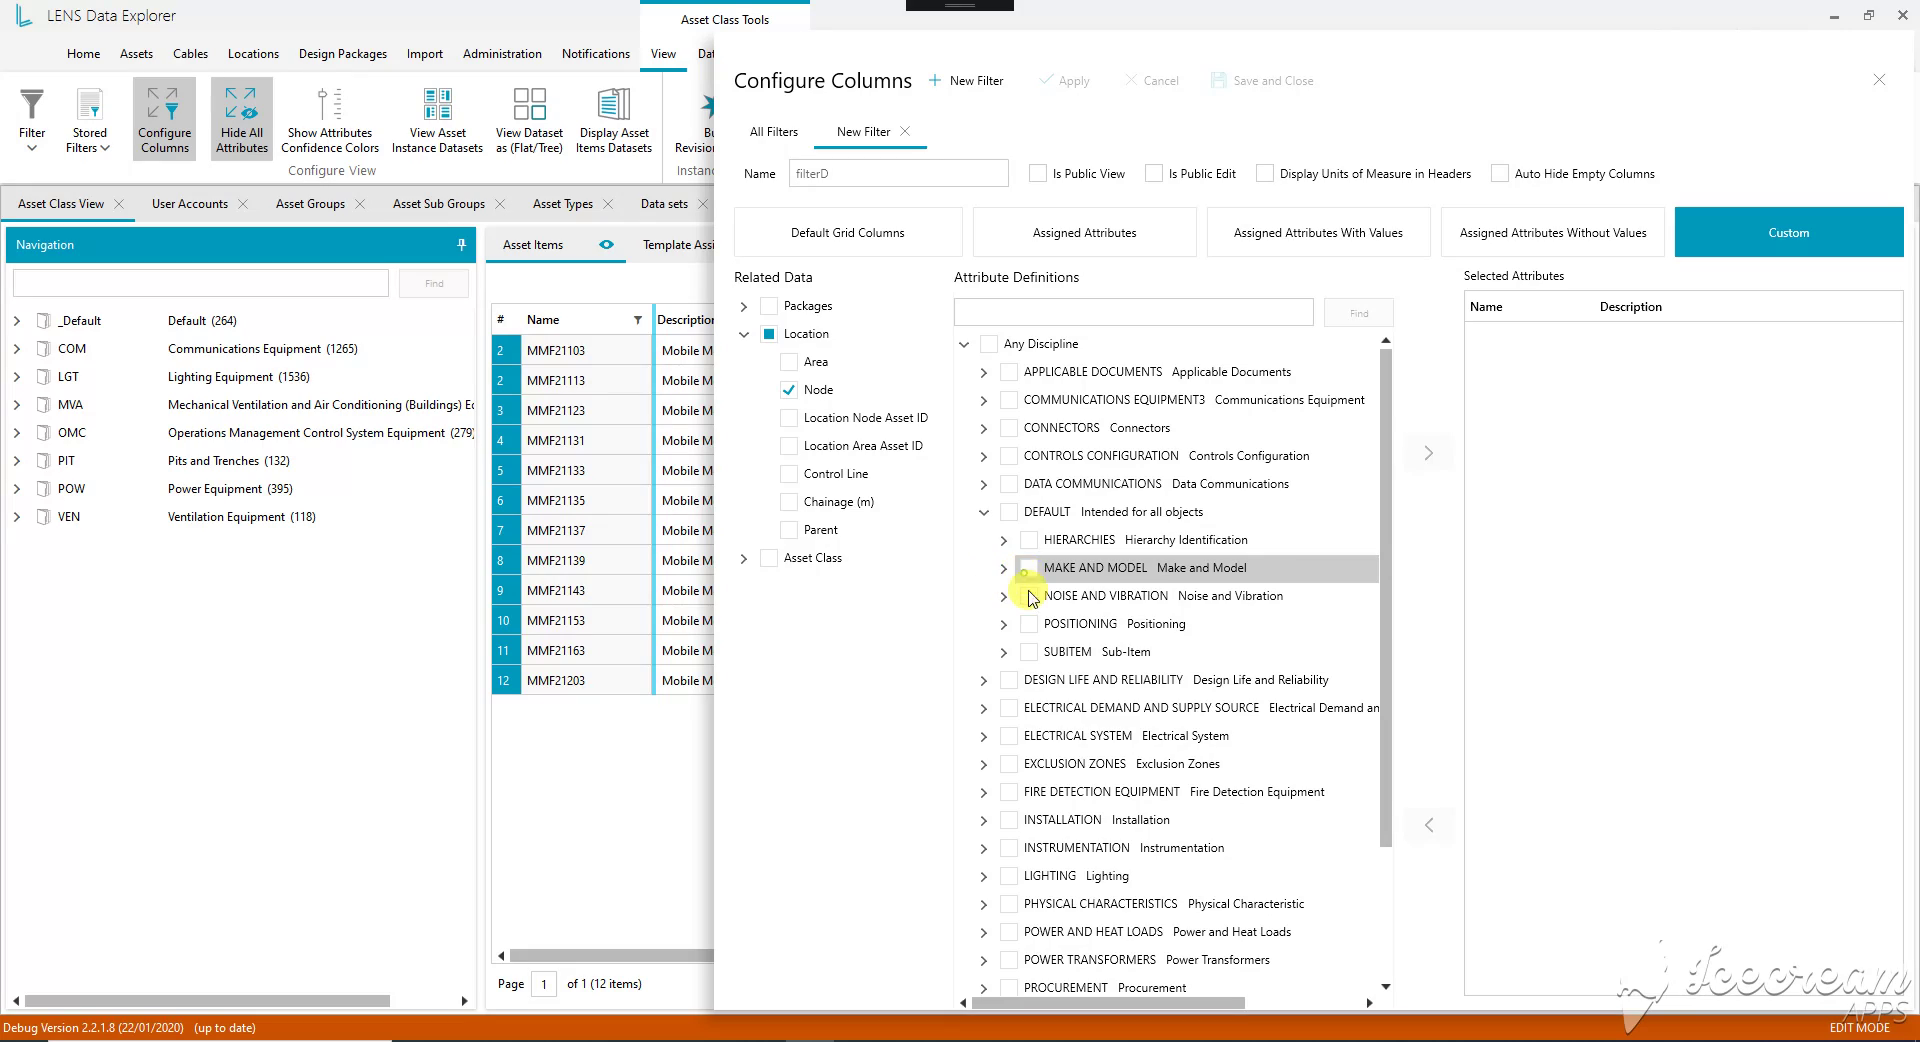The height and width of the screenshot is (1042, 1920).
Task: Click the attribute list horizontal scrollbar
Action: click(x=1108, y=1002)
